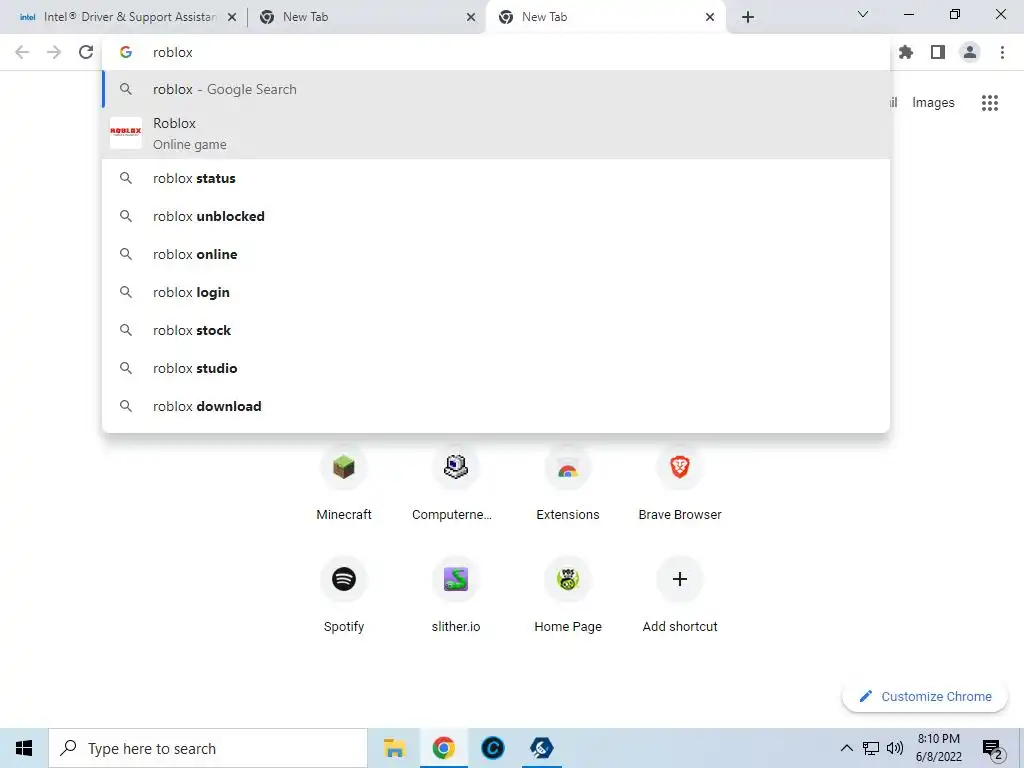Close the middle New Tab
The height and width of the screenshot is (768, 1024).
[471, 18]
